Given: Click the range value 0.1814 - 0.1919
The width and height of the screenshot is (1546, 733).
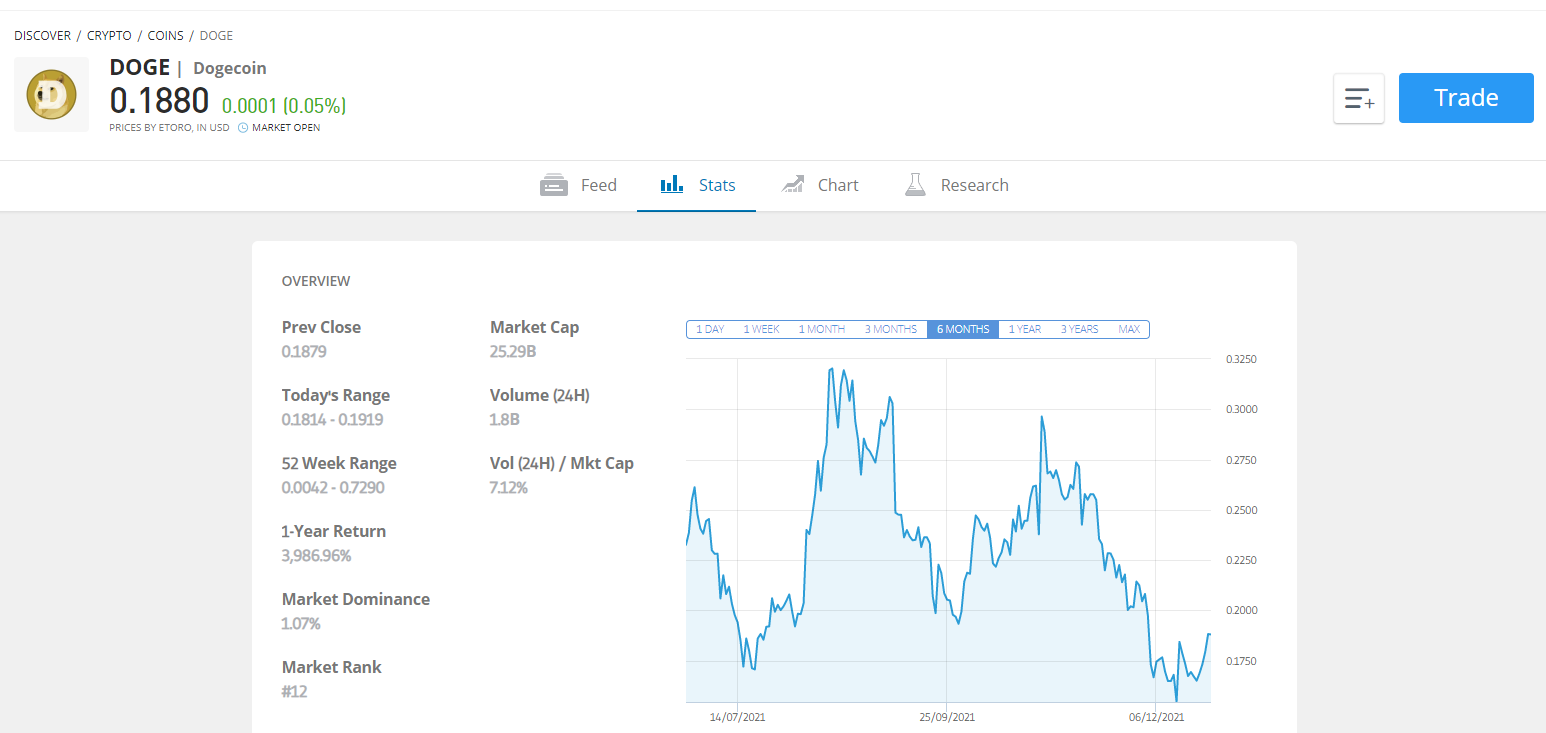Looking at the screenshot, I should tap(333, 420).
